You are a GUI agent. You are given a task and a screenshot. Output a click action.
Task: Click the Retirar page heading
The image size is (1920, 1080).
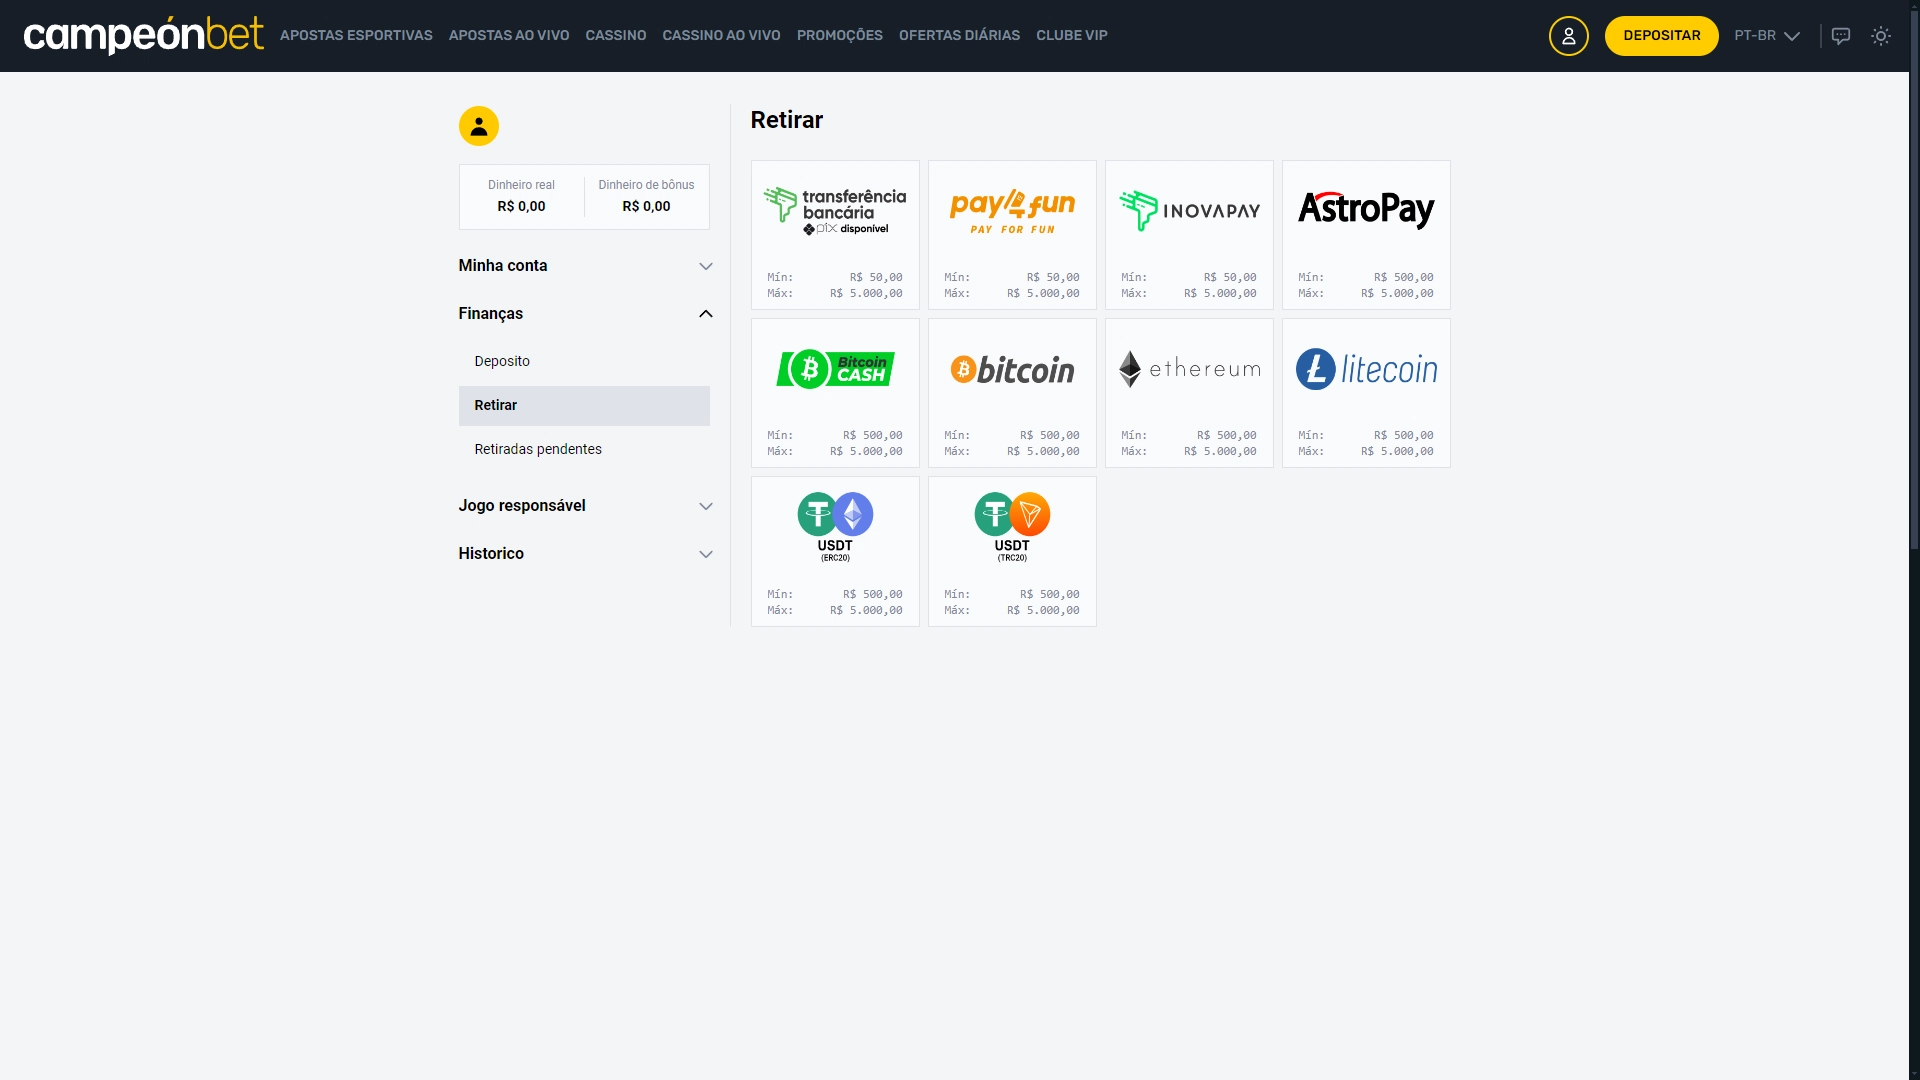pos(787,120)
